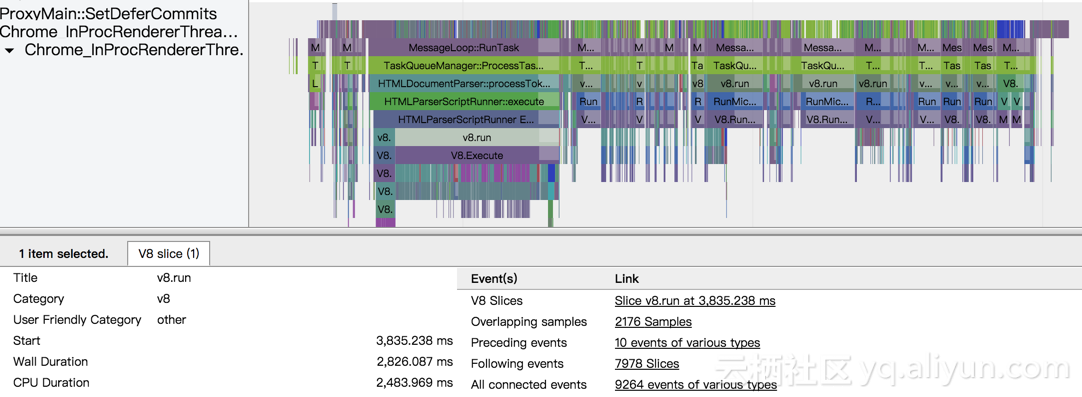
Task: Click the CPU Duration value 2,483.969 ms
Action: [x=414, y=383]
